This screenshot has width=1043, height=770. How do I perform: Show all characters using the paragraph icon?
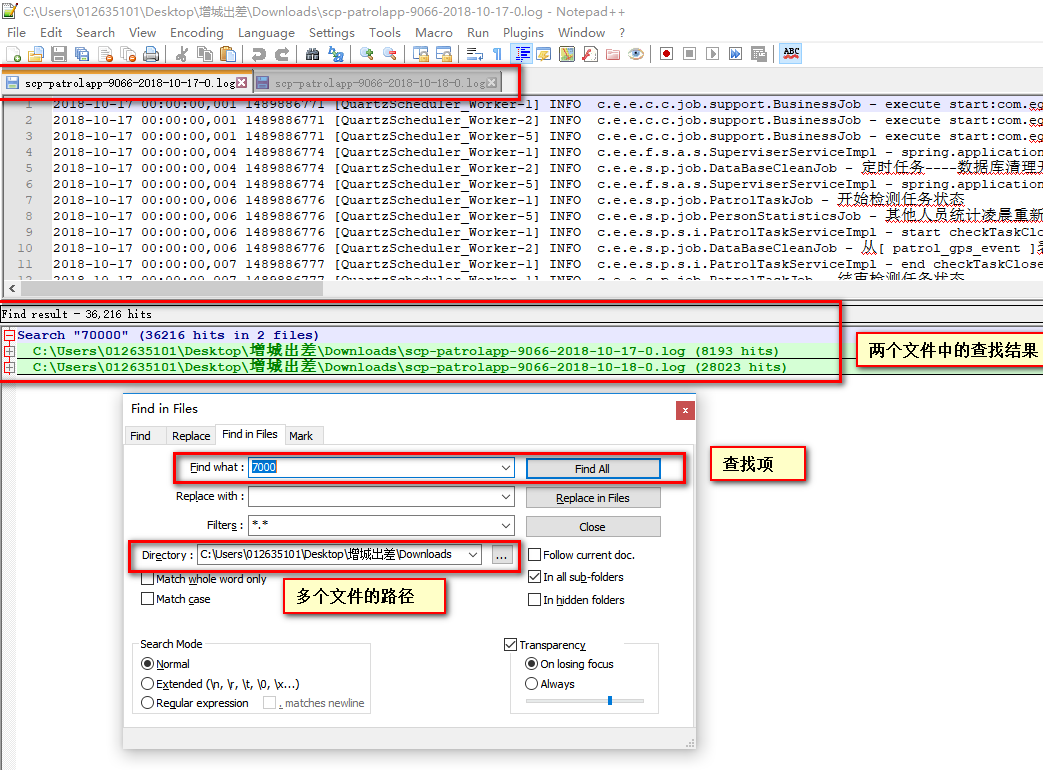[497, 54]
